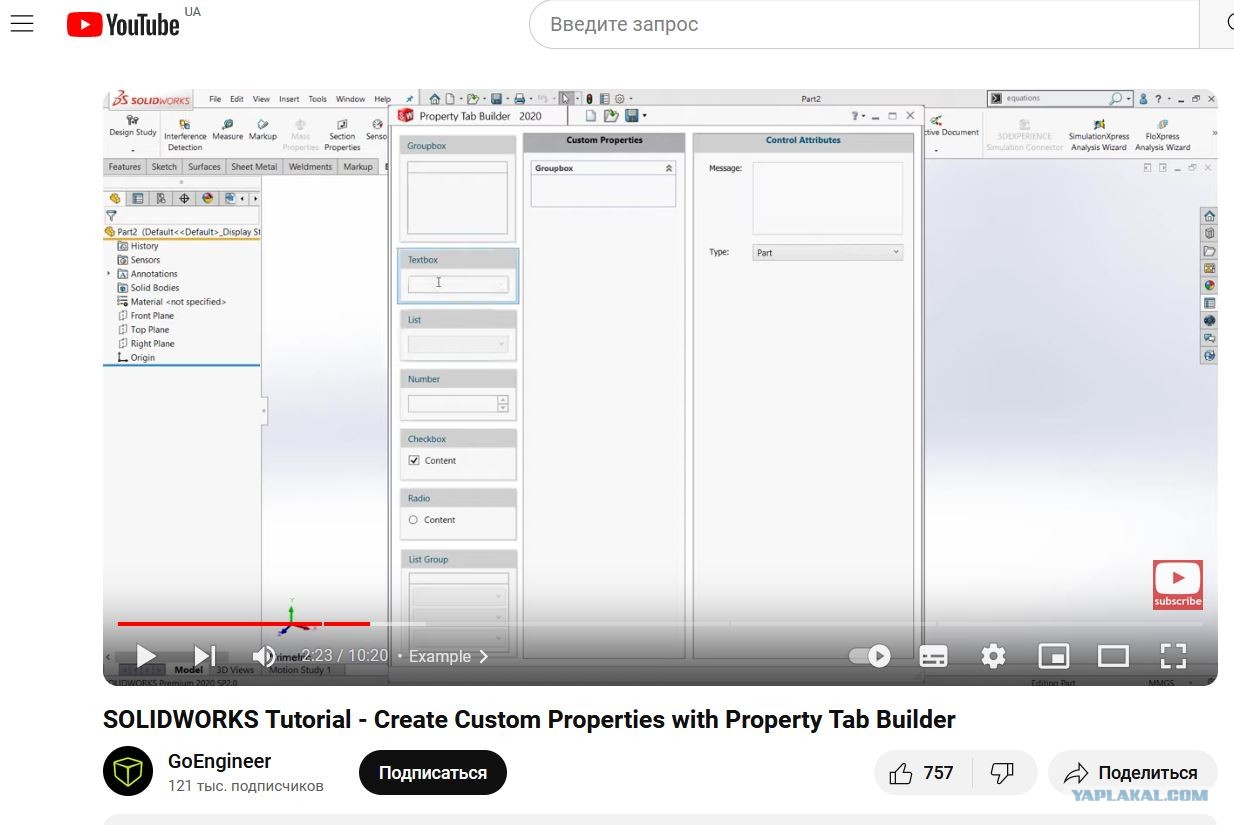The width and height of the screenshot is (1234, 825).
Task: Like the video (757)
Action: click(x=924, y=773)
